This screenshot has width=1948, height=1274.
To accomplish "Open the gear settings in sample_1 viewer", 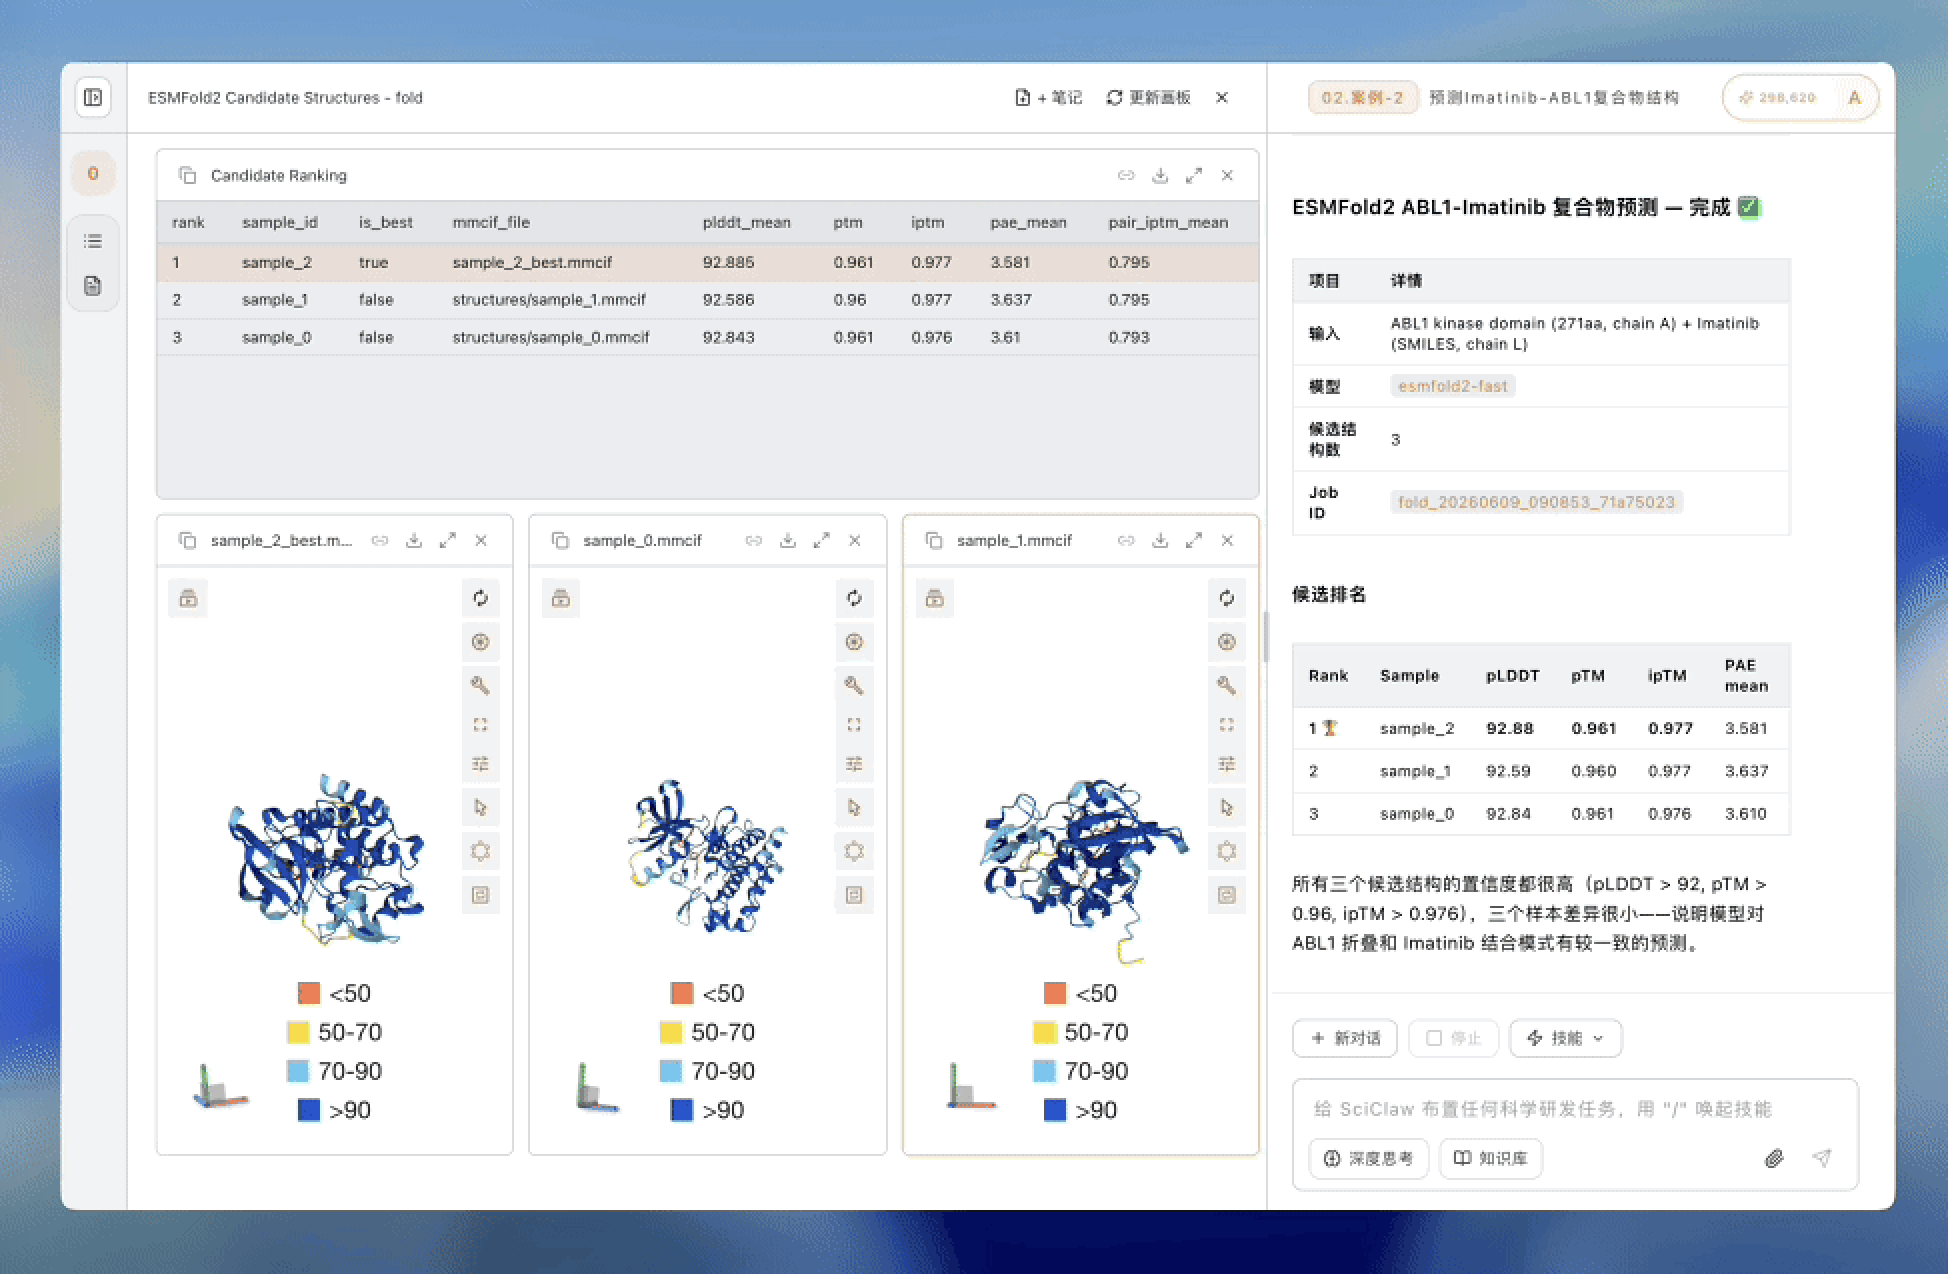I will pos(1227,851).
